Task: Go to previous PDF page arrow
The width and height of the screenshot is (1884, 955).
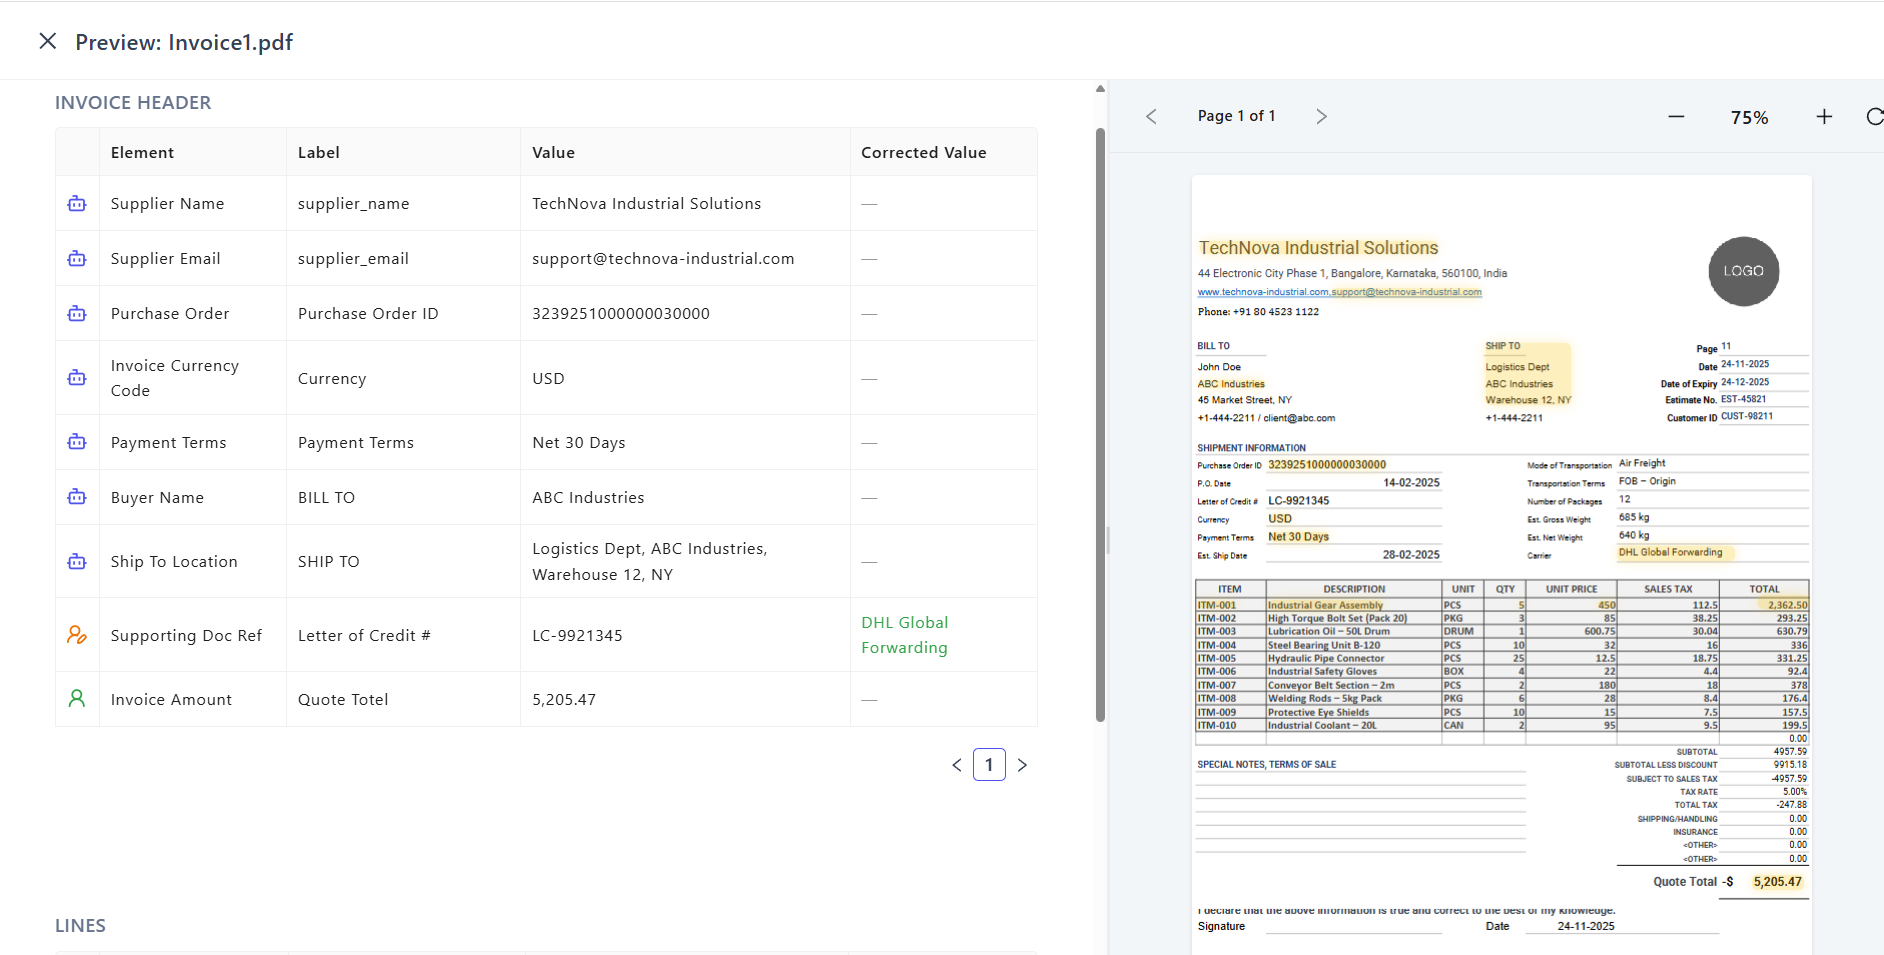Action: [1151, 117]
